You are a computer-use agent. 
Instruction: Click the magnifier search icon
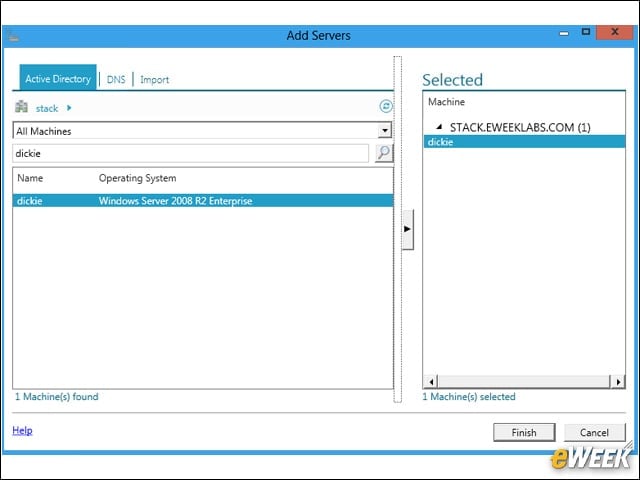click(384, 153)
